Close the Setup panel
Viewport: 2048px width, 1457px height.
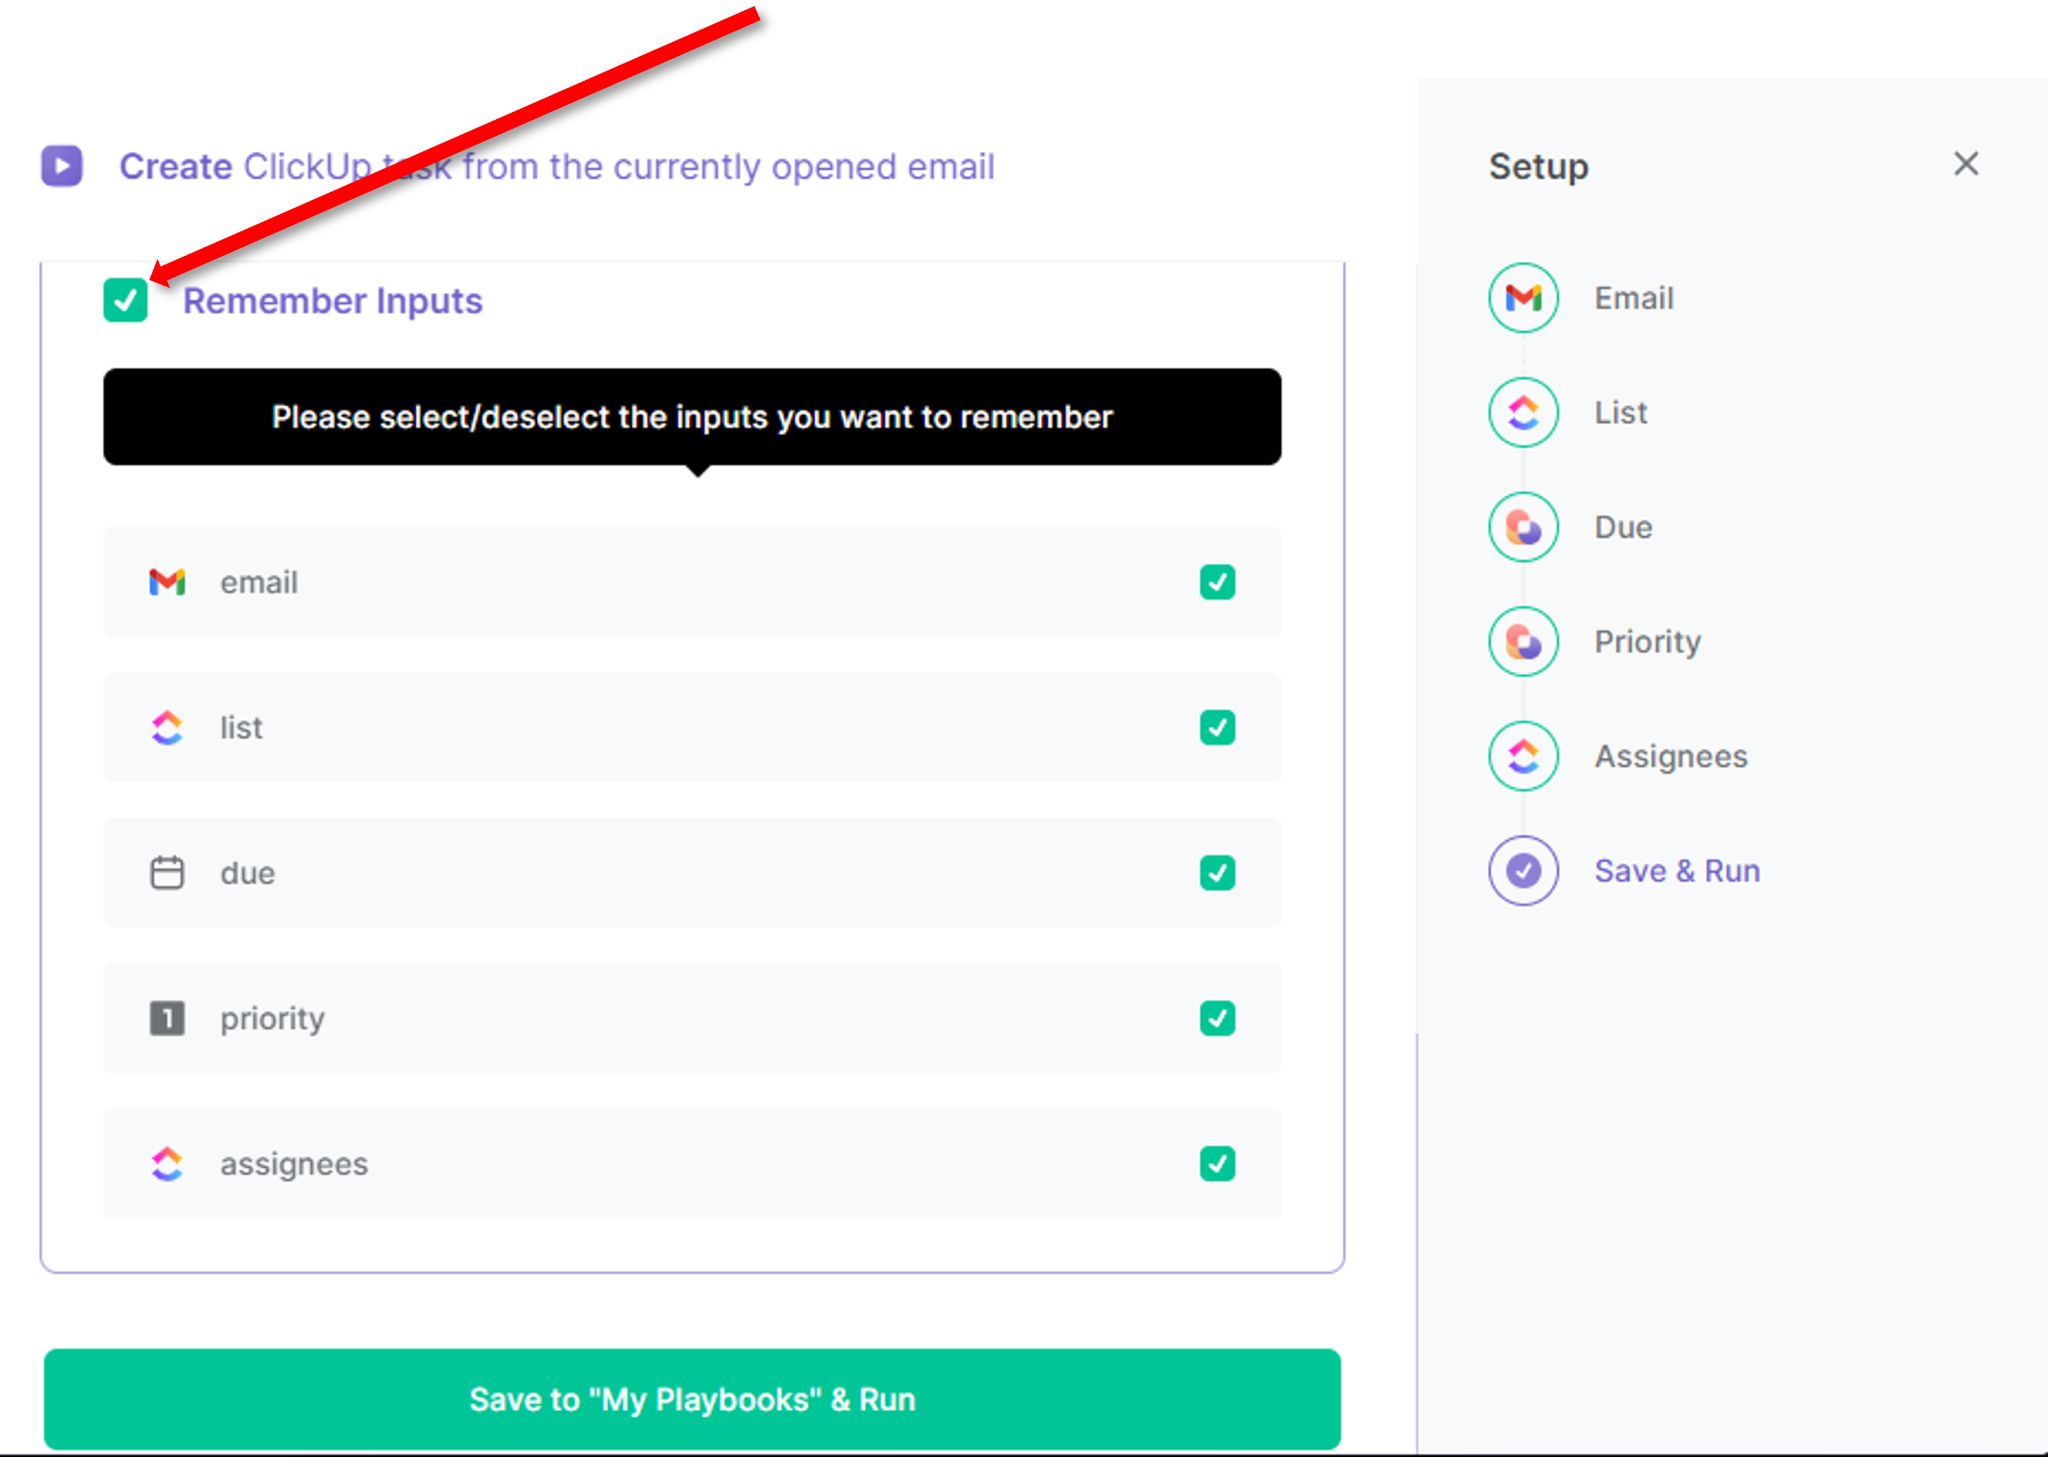pyautogui.click(x=1966, y=164)
